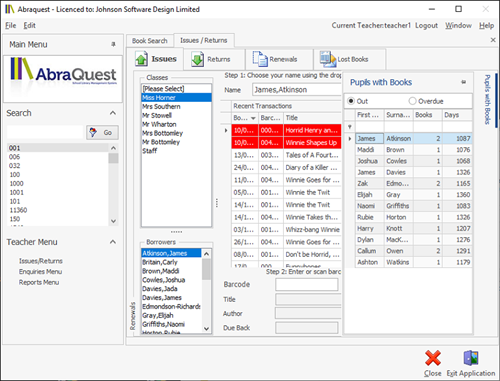Select Cowles,Joshua in Borrowers list
The image size is (500, 381).
[171, 280]
